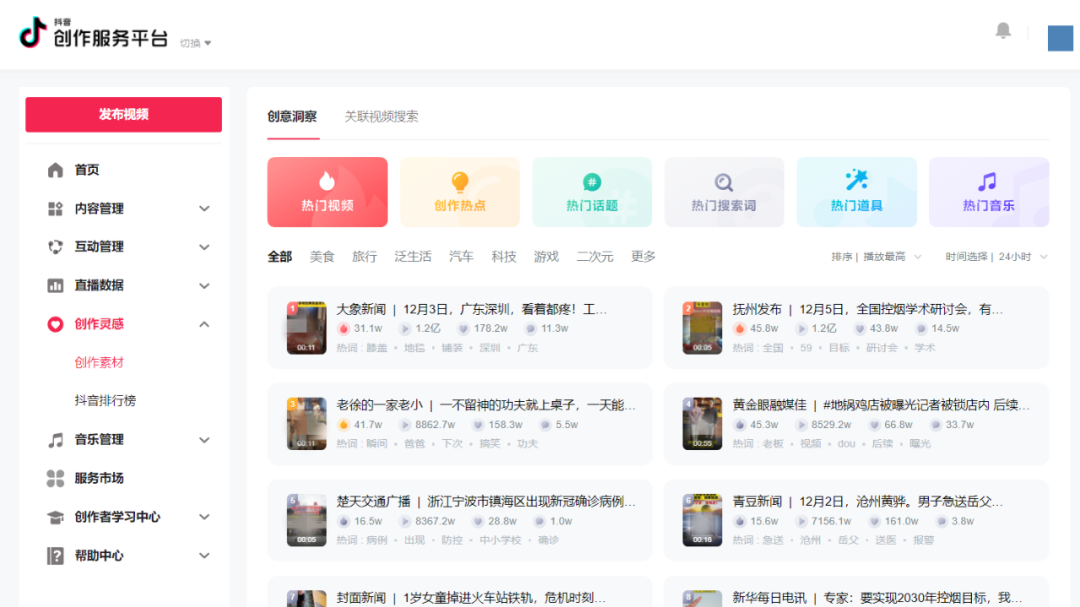The image size is (1080, 607).
Task: Click the 直播数据 chart icon
Action: click(55, 285)
